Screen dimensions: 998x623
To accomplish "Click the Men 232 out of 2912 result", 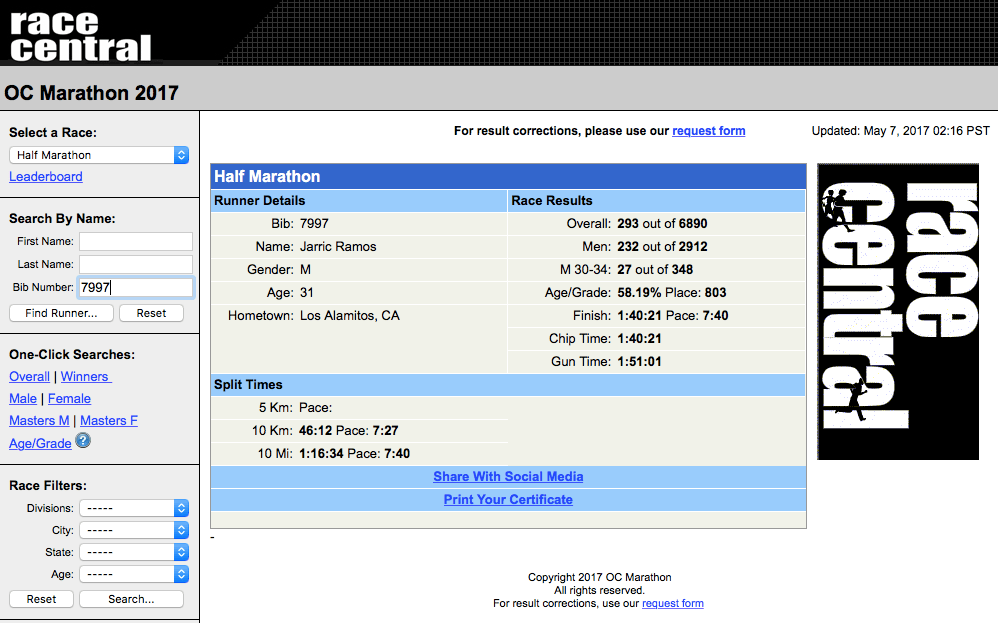I will [x=662, y=247].
